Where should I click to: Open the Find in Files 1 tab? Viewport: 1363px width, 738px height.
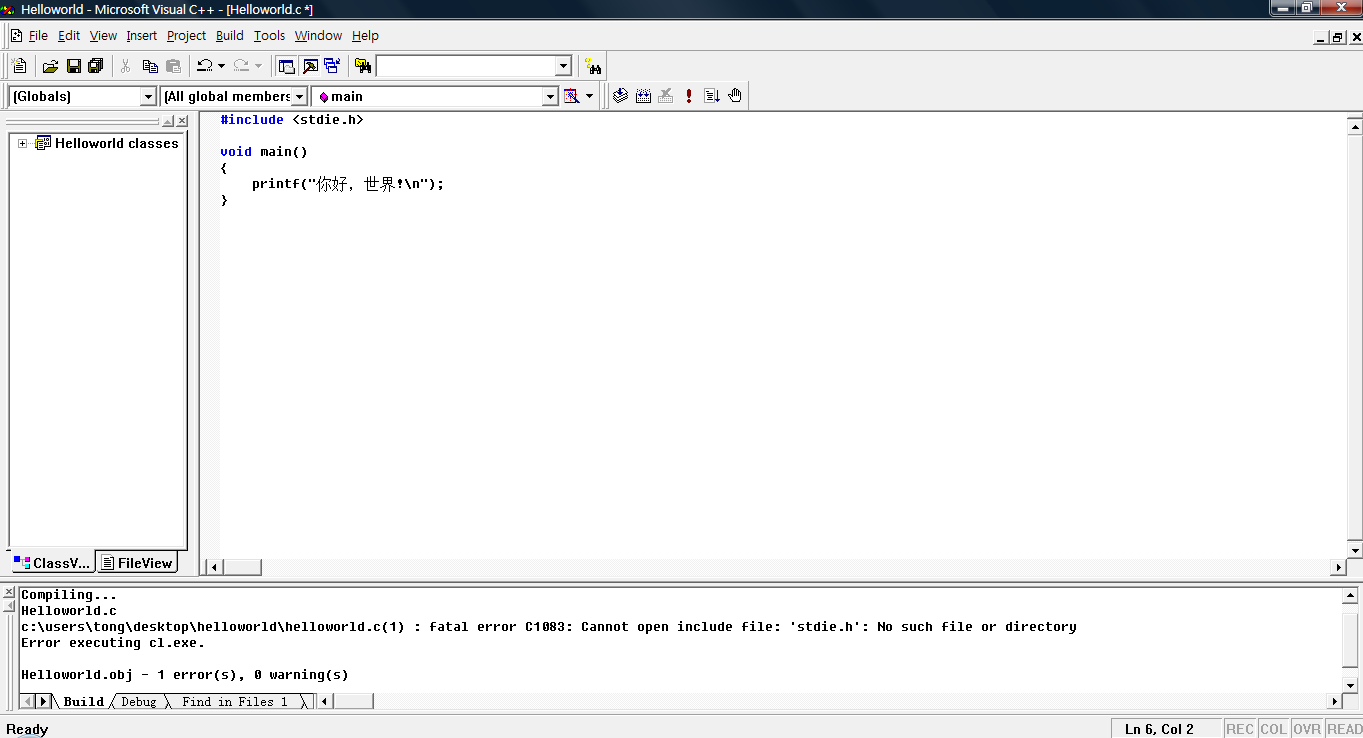tap(234, 702)
